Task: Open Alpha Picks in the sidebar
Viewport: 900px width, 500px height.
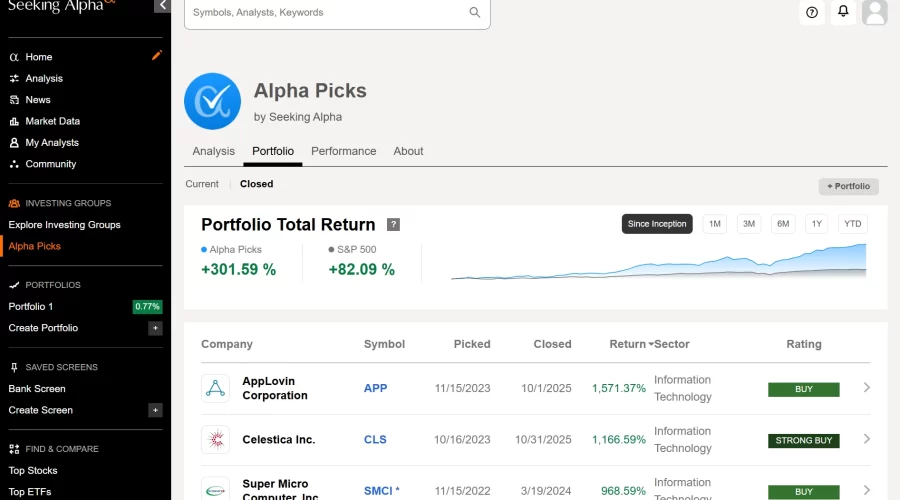Action: pos(34,246)
